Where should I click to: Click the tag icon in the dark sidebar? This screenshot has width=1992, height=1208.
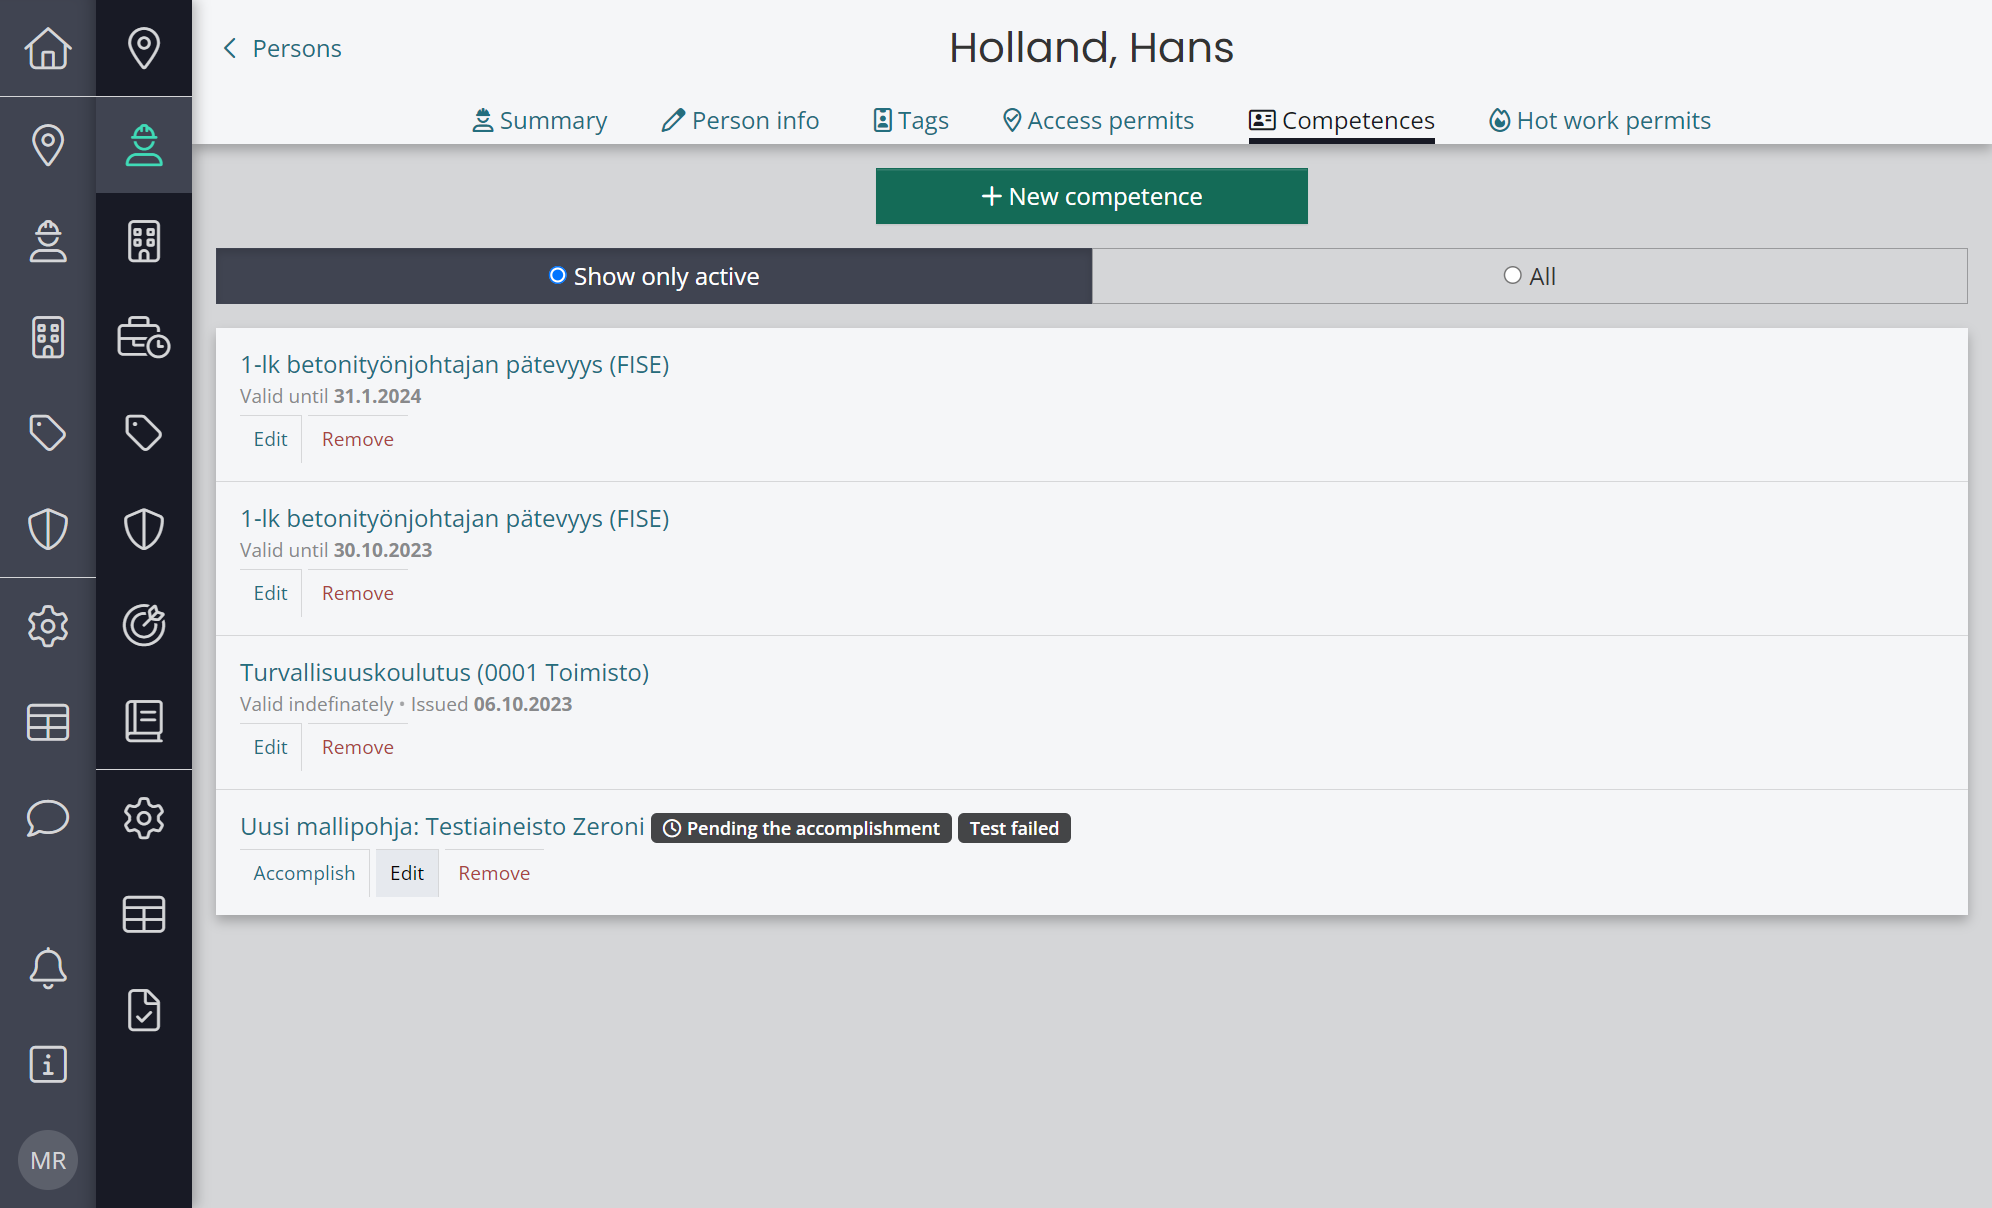[x=144, y=433]
